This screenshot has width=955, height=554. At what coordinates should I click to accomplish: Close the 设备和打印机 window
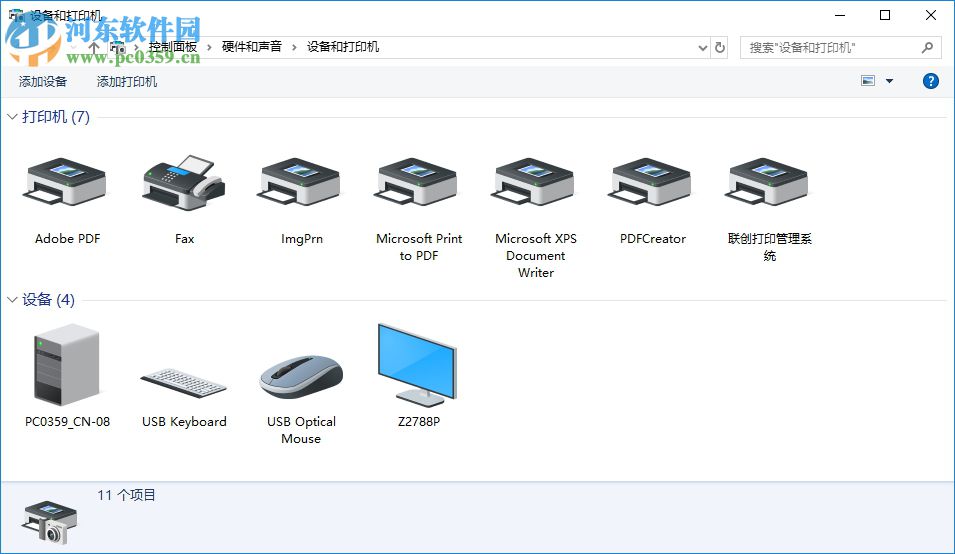point(931,15)
